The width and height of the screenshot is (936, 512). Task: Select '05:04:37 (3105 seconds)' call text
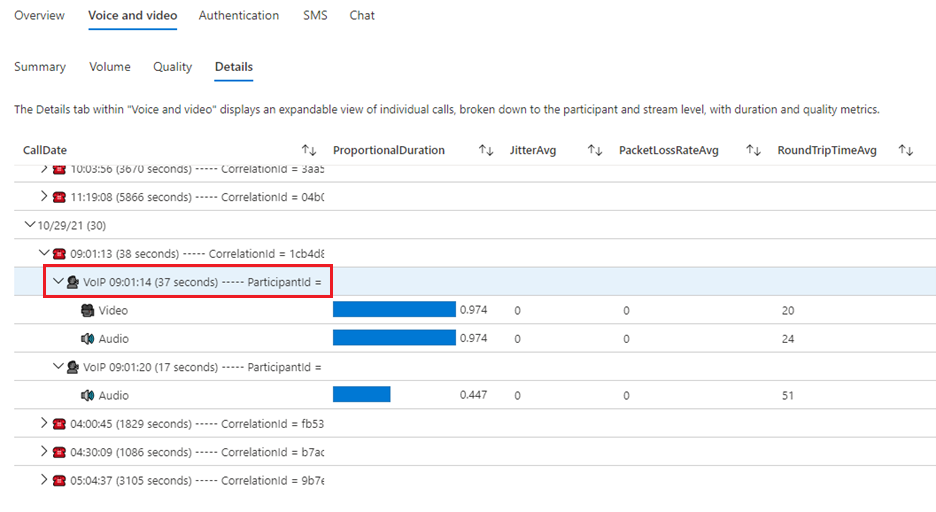[x=131, y=480]
